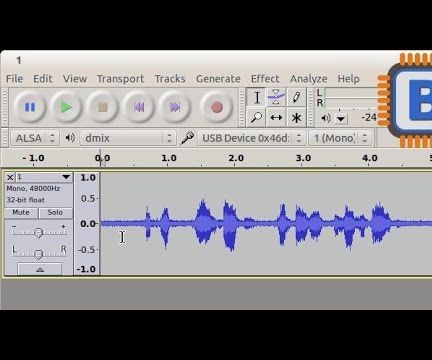
Task: Open the Analyze menu
Action: click(309, 79)
